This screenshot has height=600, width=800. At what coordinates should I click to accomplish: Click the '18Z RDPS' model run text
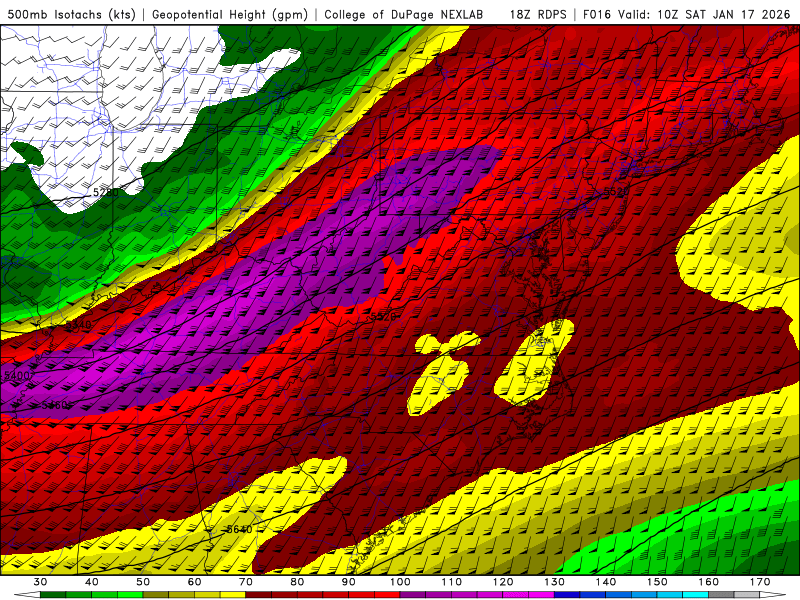[x=538, y=14]
